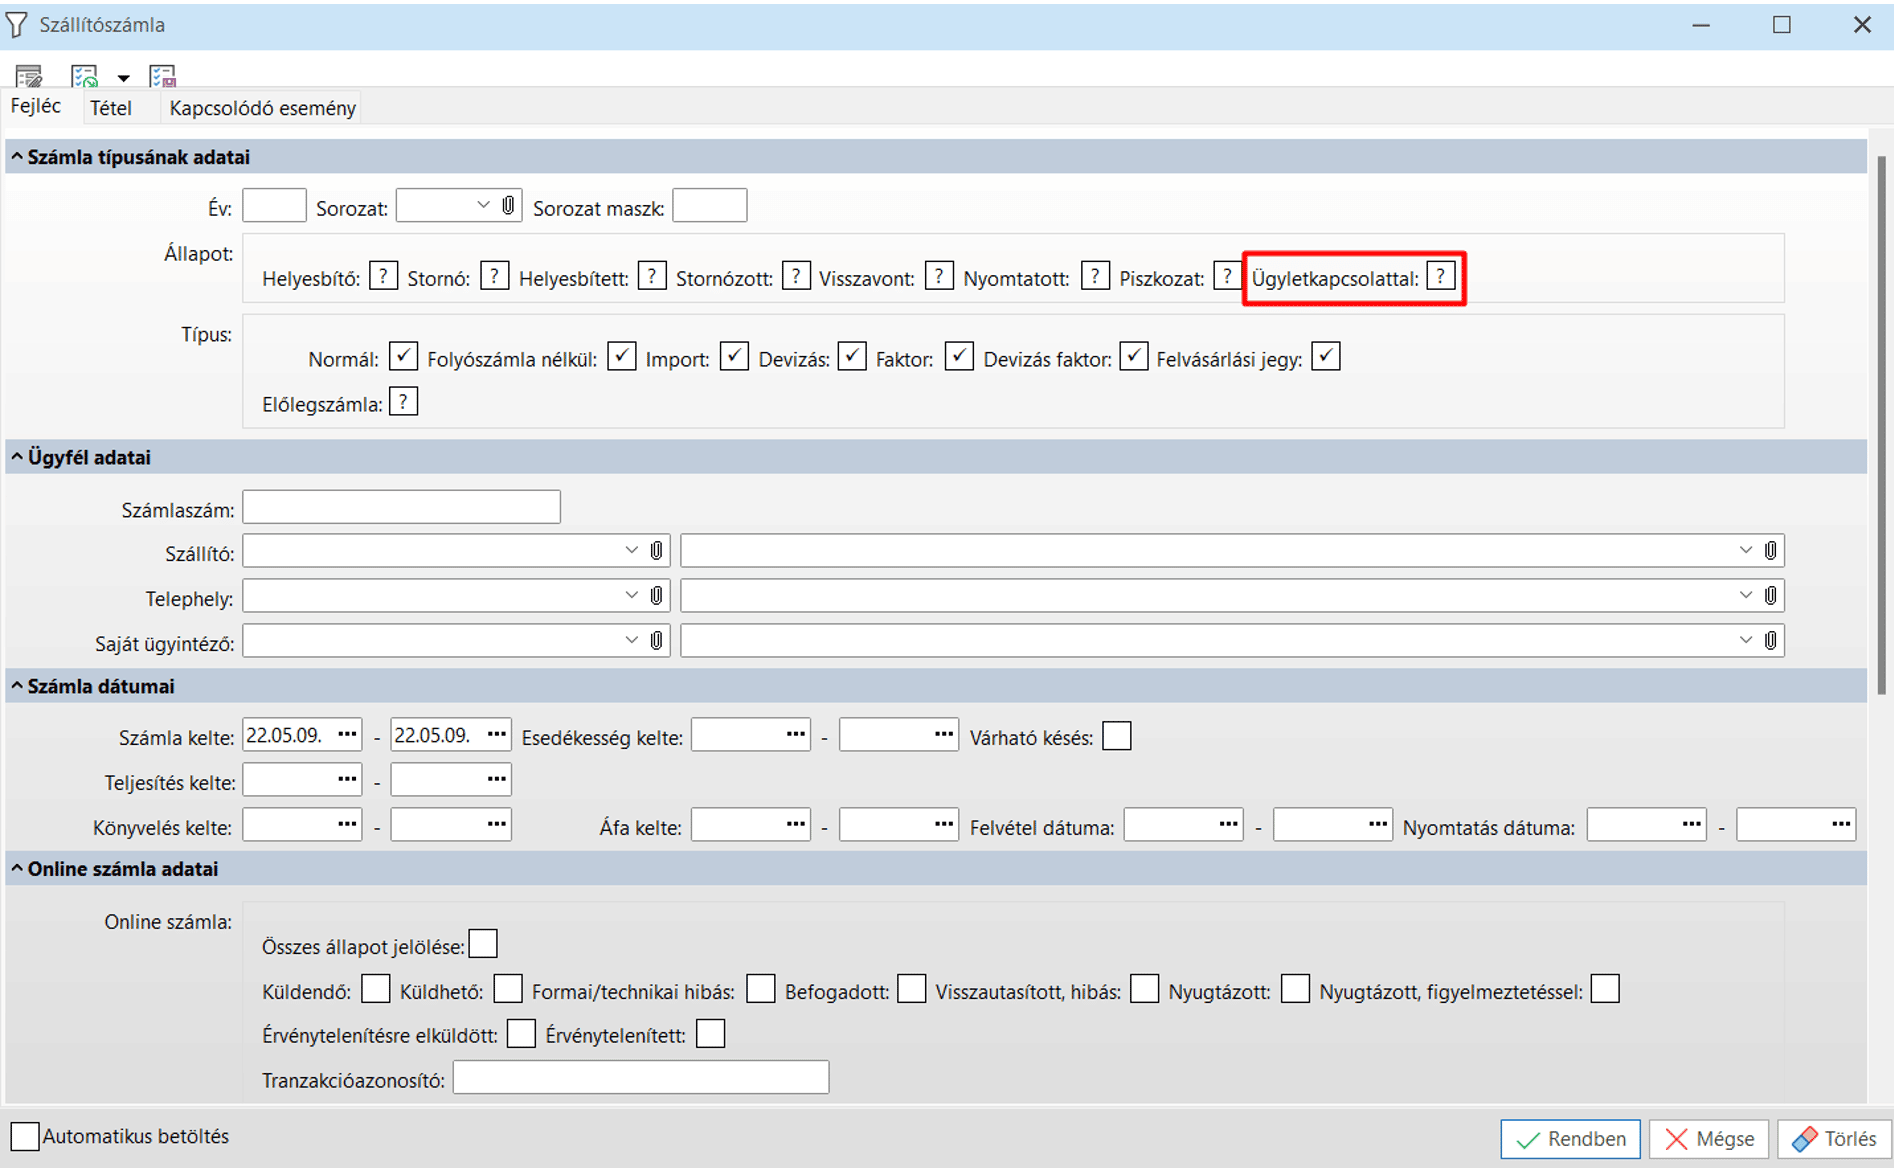Click the checklist icon with purple save disk
The height and width of the screenshot is (1168, 1894).
click(x=162, y=76)
